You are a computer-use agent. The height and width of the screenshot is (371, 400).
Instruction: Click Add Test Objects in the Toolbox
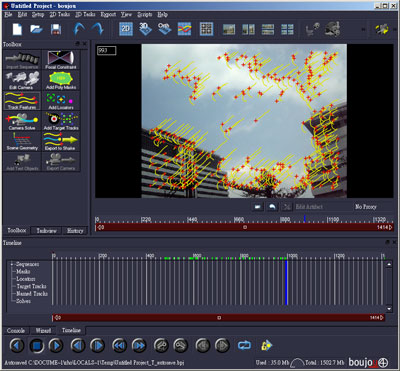22,162
